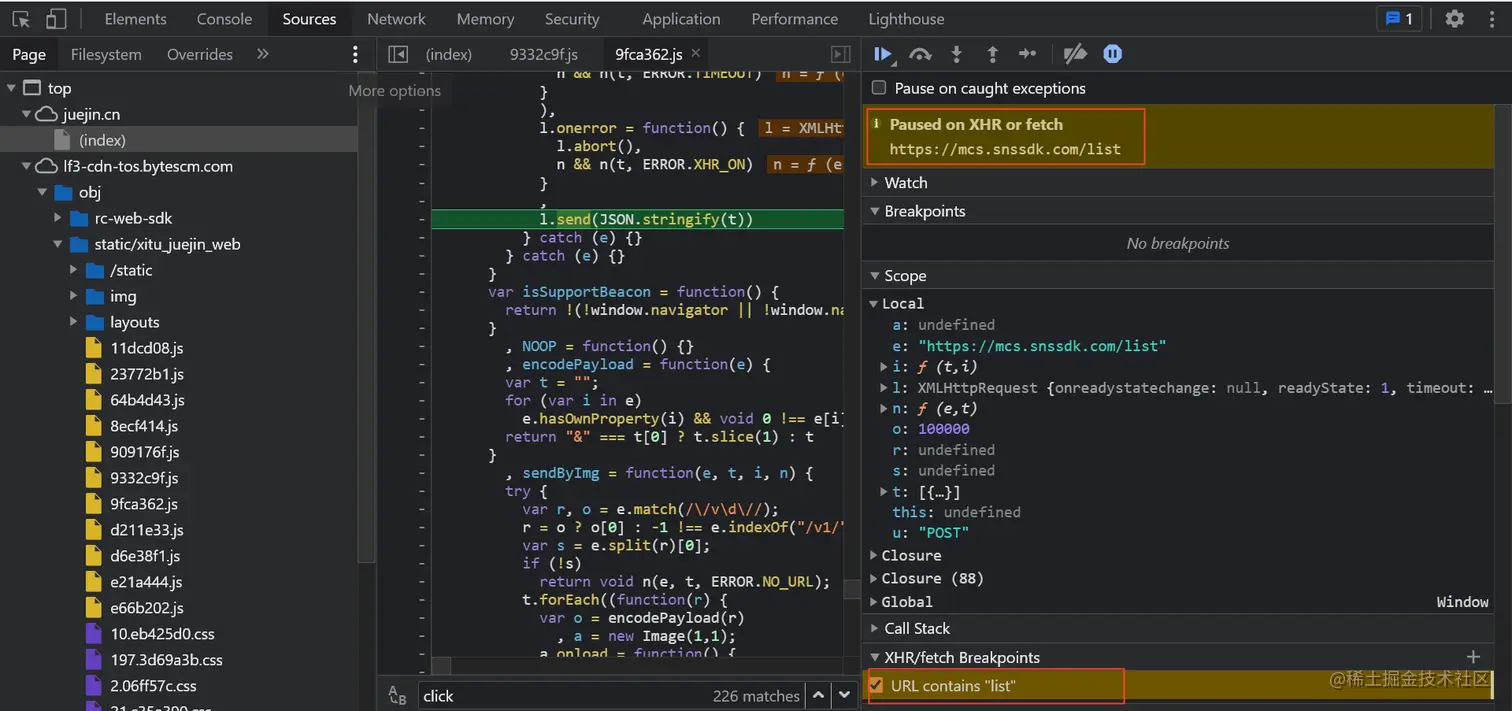Go to previous search match
Screen dimensions: 1512x711
(x=819, y=696)
